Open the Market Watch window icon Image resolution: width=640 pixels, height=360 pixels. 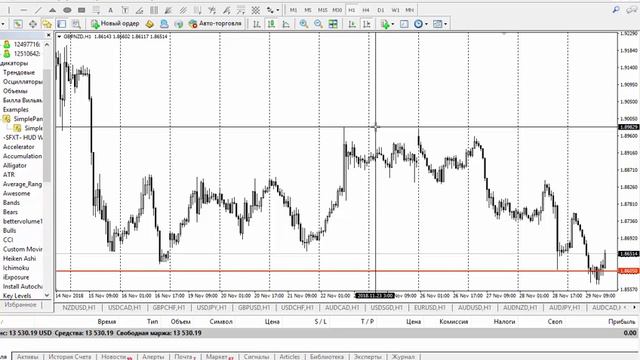pyautogui.click(x=18, y=24)
